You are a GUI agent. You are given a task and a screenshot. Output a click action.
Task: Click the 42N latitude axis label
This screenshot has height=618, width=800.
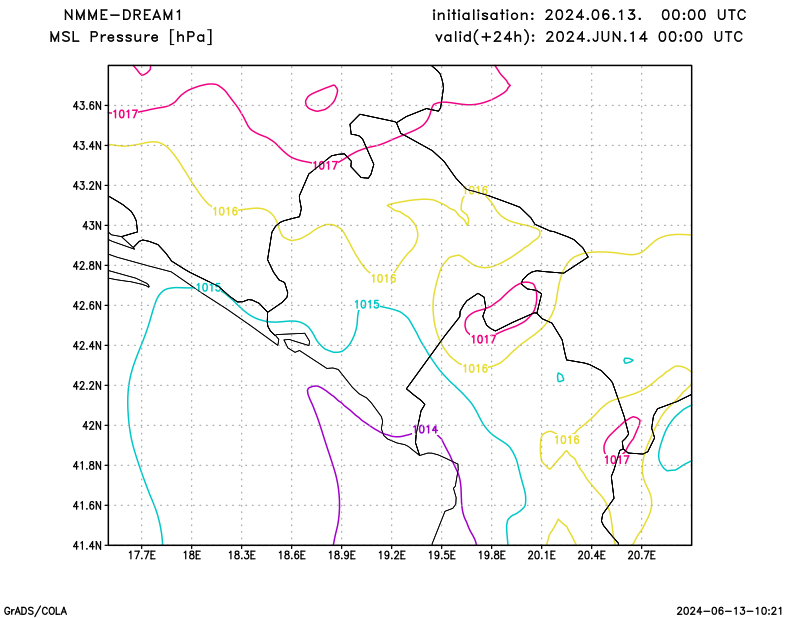coord(92,425)
